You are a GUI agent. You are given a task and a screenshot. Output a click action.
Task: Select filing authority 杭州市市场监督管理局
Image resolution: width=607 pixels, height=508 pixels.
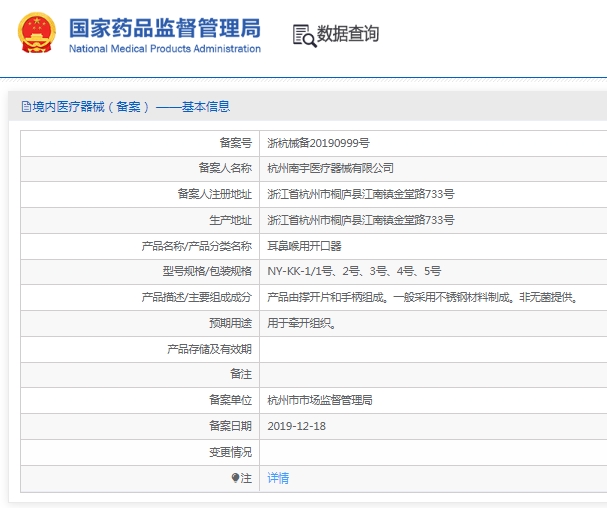click(x=320, y=400)
